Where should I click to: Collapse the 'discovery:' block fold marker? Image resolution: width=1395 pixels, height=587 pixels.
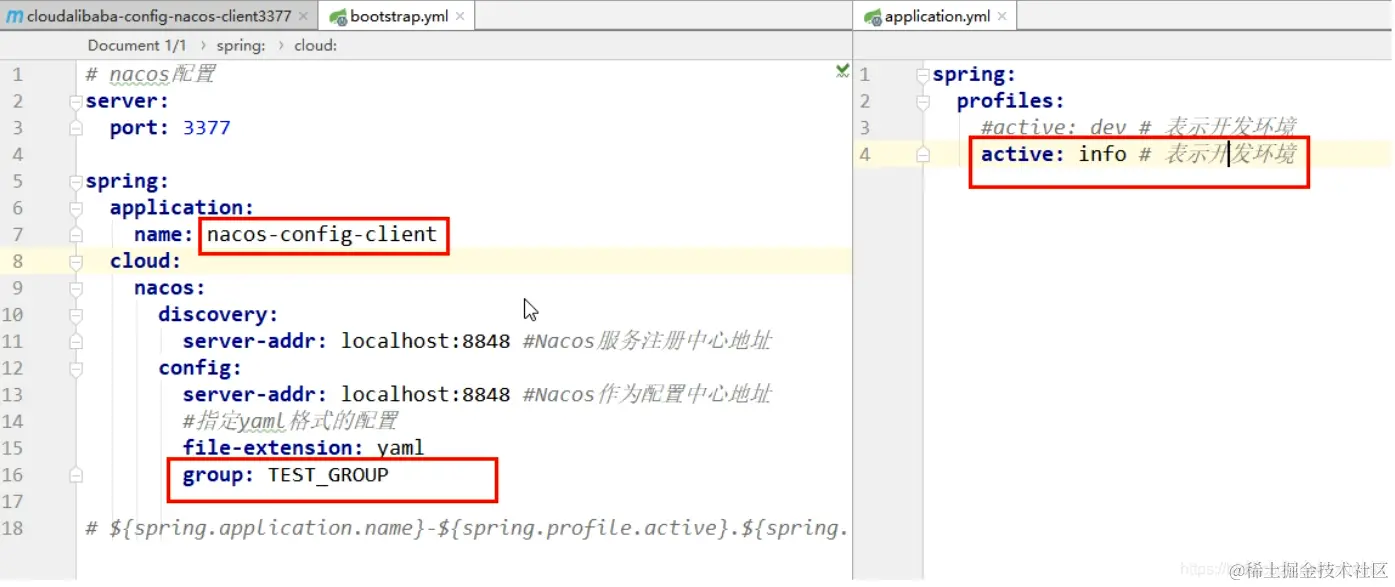(76, 314)
